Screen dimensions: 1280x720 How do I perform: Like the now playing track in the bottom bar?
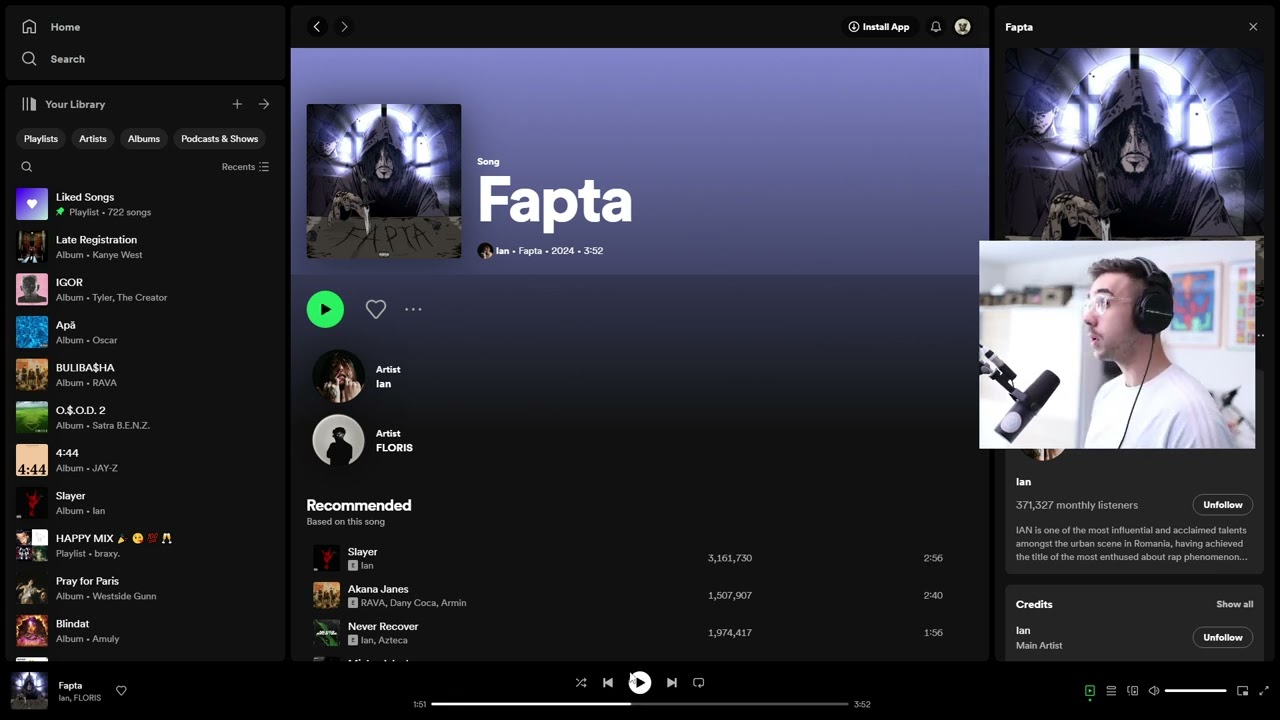point(121,690)
